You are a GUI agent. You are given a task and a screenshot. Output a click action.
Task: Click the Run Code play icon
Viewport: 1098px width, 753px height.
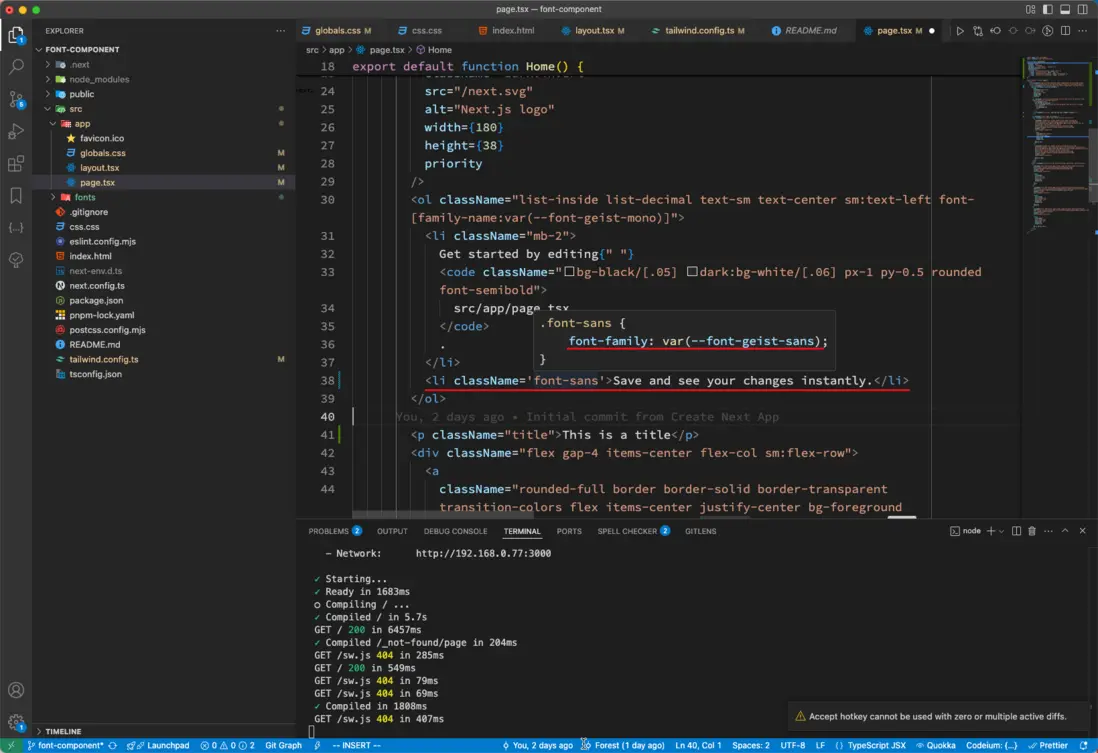pos(960,31)
